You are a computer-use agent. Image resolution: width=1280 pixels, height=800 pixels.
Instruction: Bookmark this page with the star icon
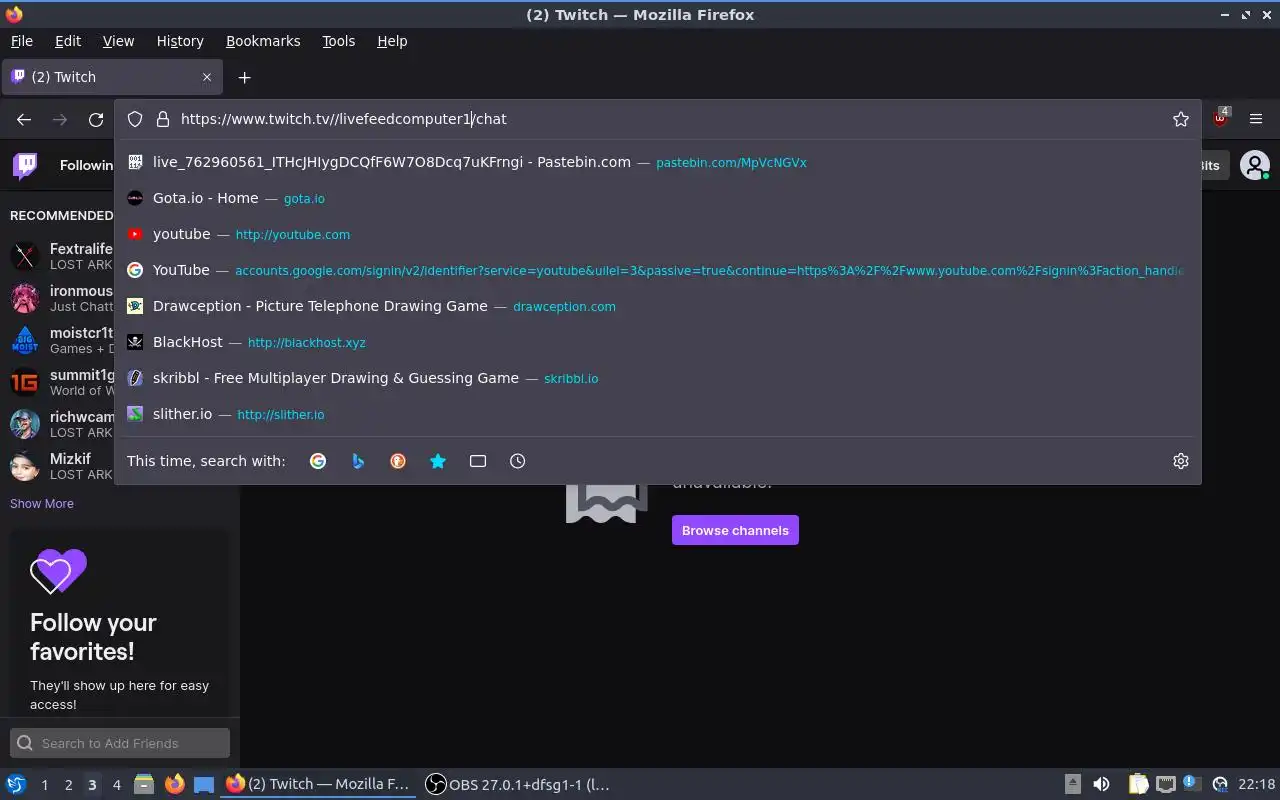(x=1181, y=119)
